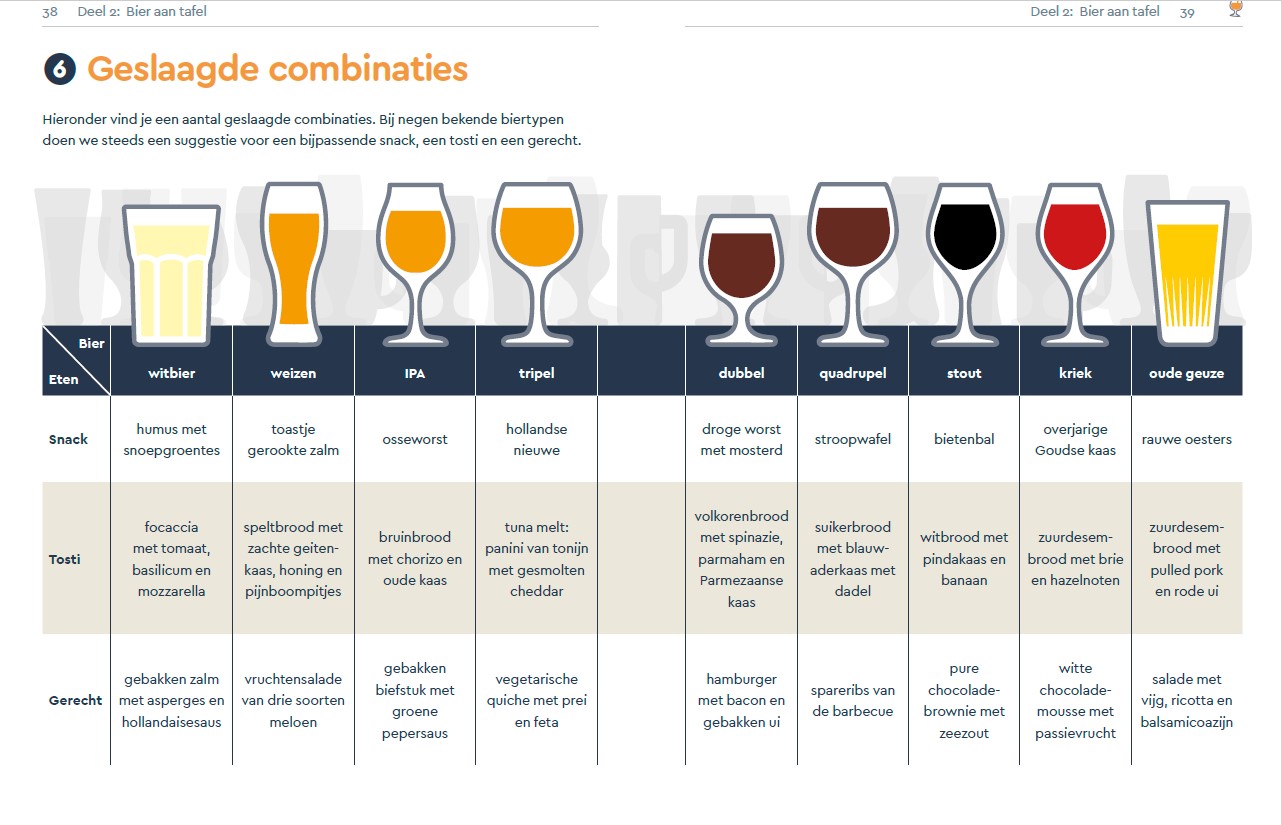Click the spareribs van de barbecue cell
1281x825 pixels.
point(852,700)
